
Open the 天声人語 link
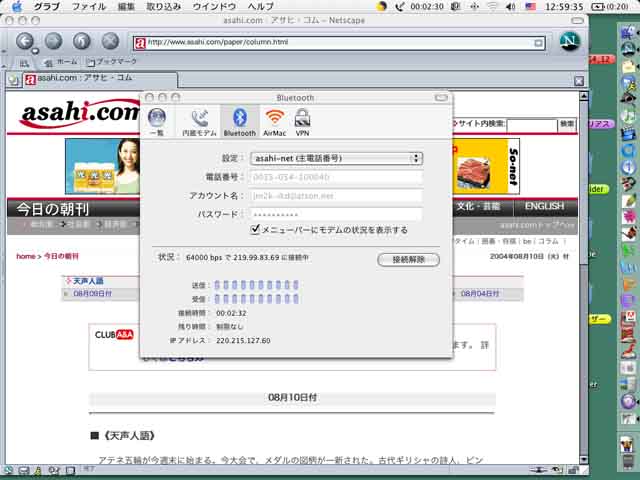point(88,281)
